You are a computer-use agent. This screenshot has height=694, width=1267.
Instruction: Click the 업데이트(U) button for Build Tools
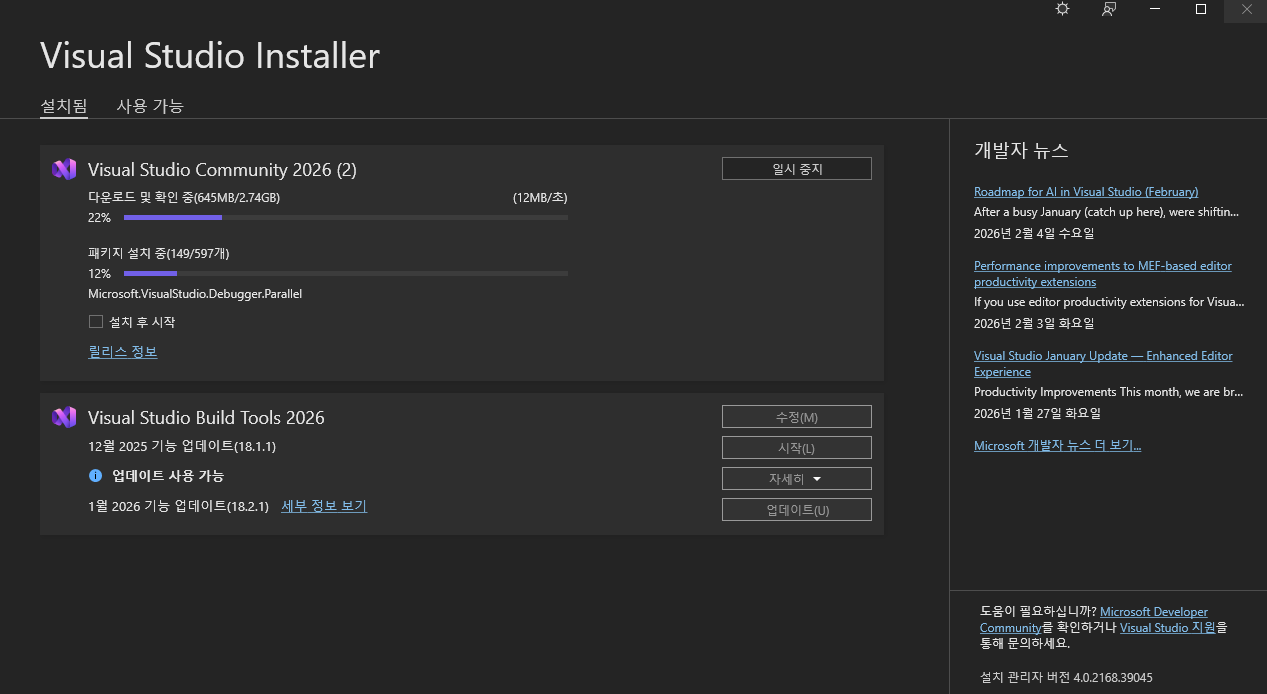click(797, 510)
